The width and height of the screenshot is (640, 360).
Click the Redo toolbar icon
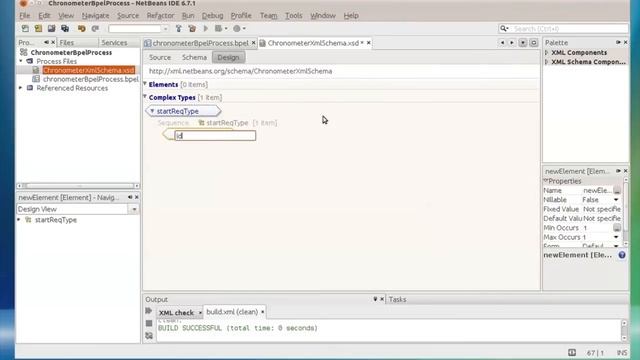click(x=95, y=29)
